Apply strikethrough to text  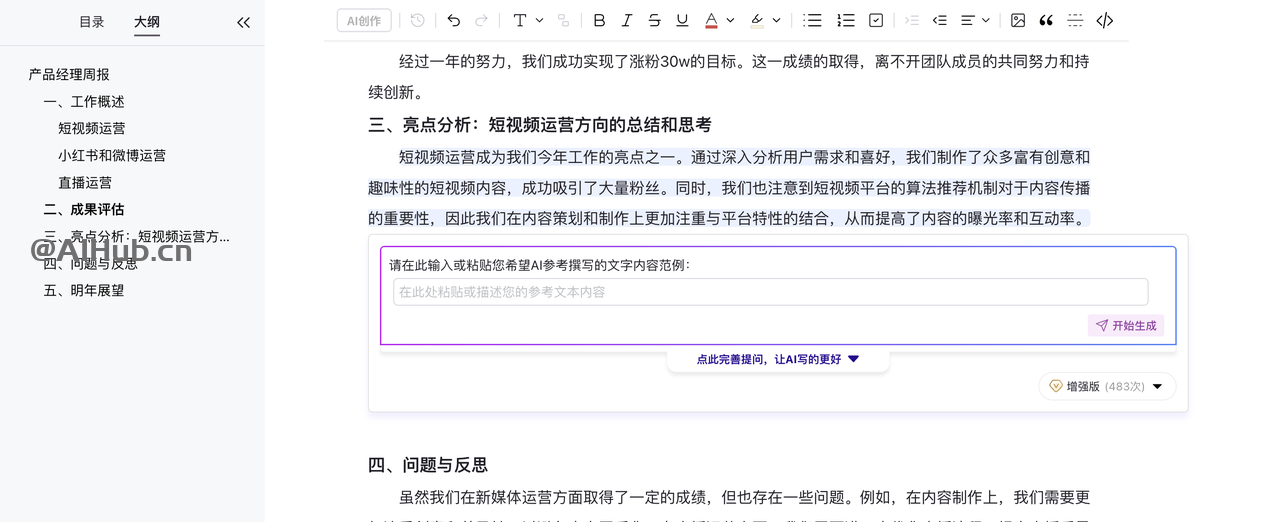coord(654,20)
